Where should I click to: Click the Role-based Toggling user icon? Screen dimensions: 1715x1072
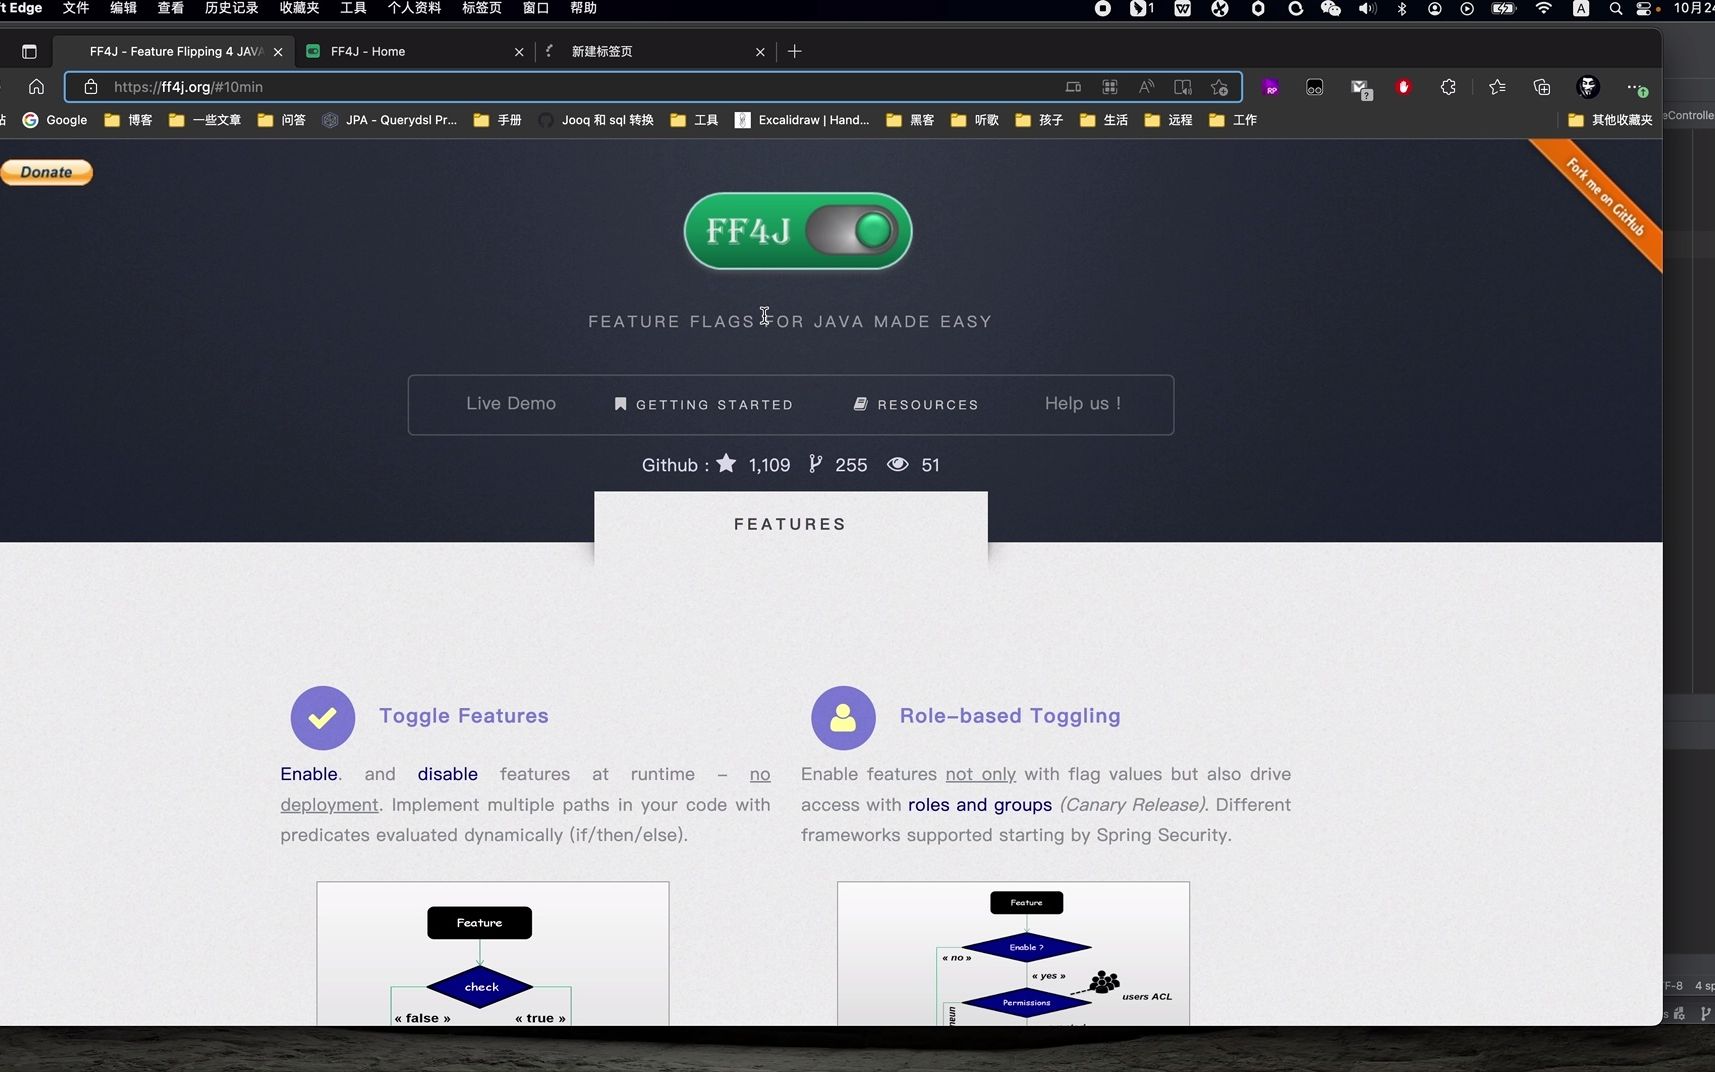[x=843, y=718]
